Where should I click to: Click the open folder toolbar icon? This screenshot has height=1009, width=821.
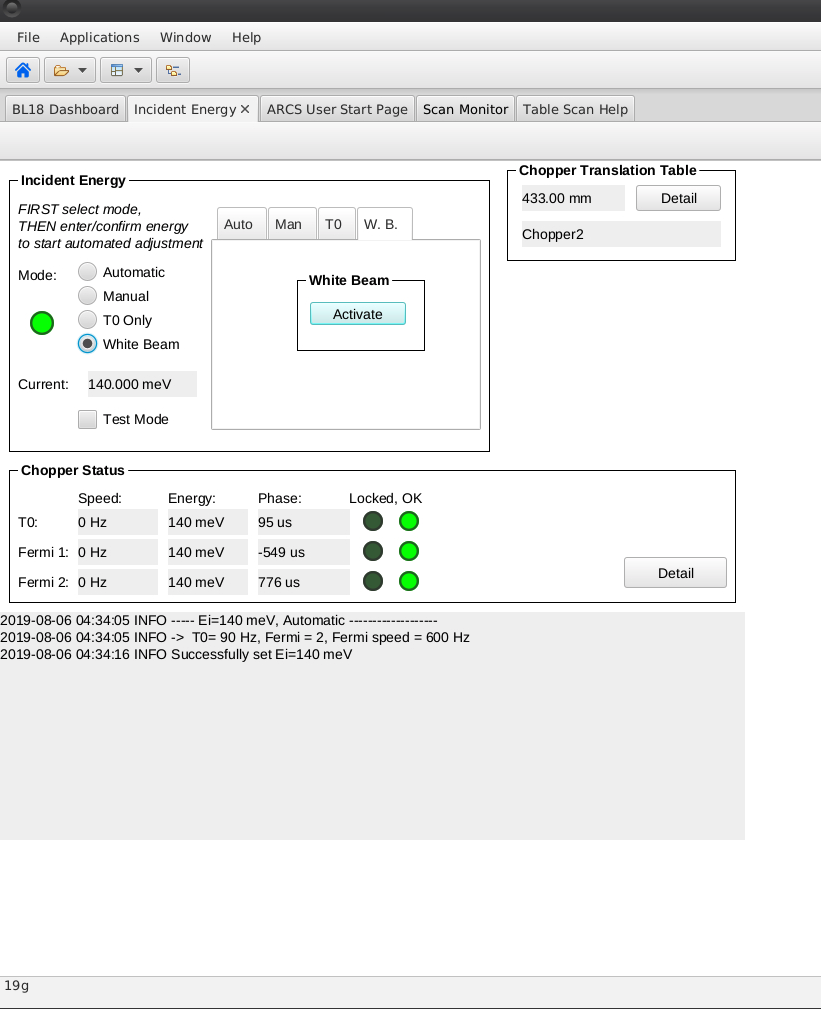coord(62,70)
